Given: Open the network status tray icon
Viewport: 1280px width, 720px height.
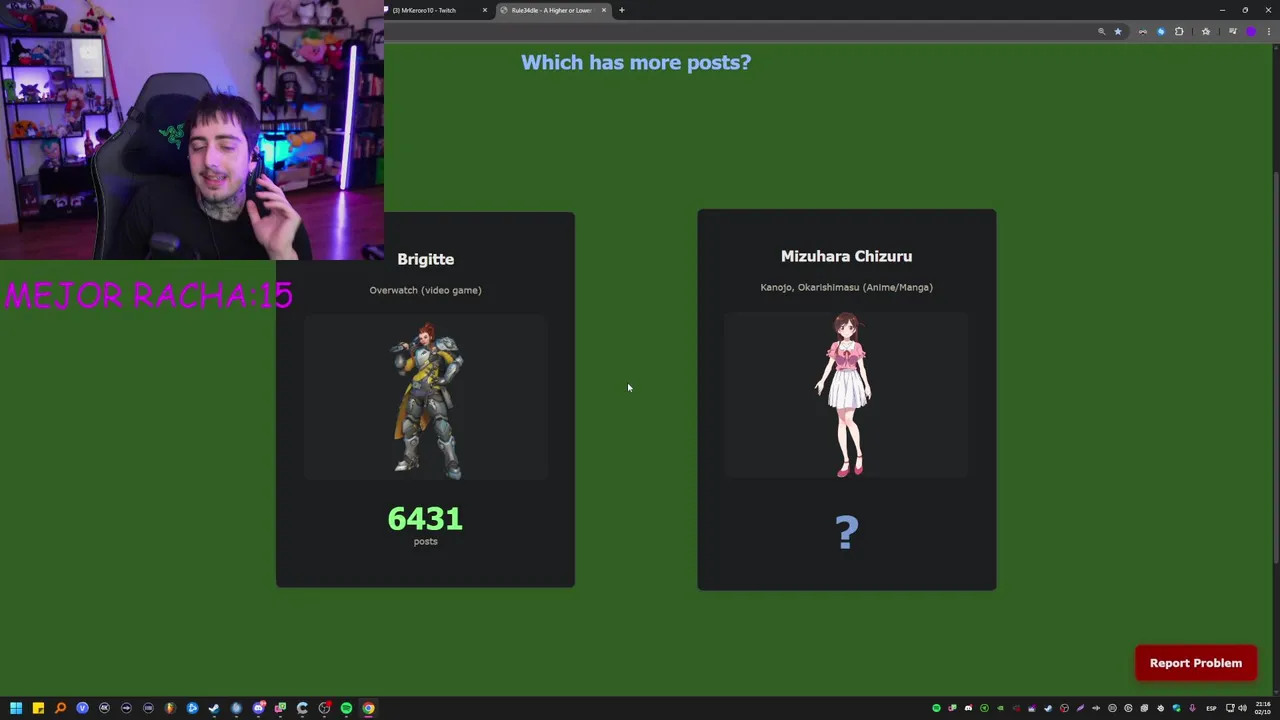Looking at the screenshot, I should (x=1230, y=708).
